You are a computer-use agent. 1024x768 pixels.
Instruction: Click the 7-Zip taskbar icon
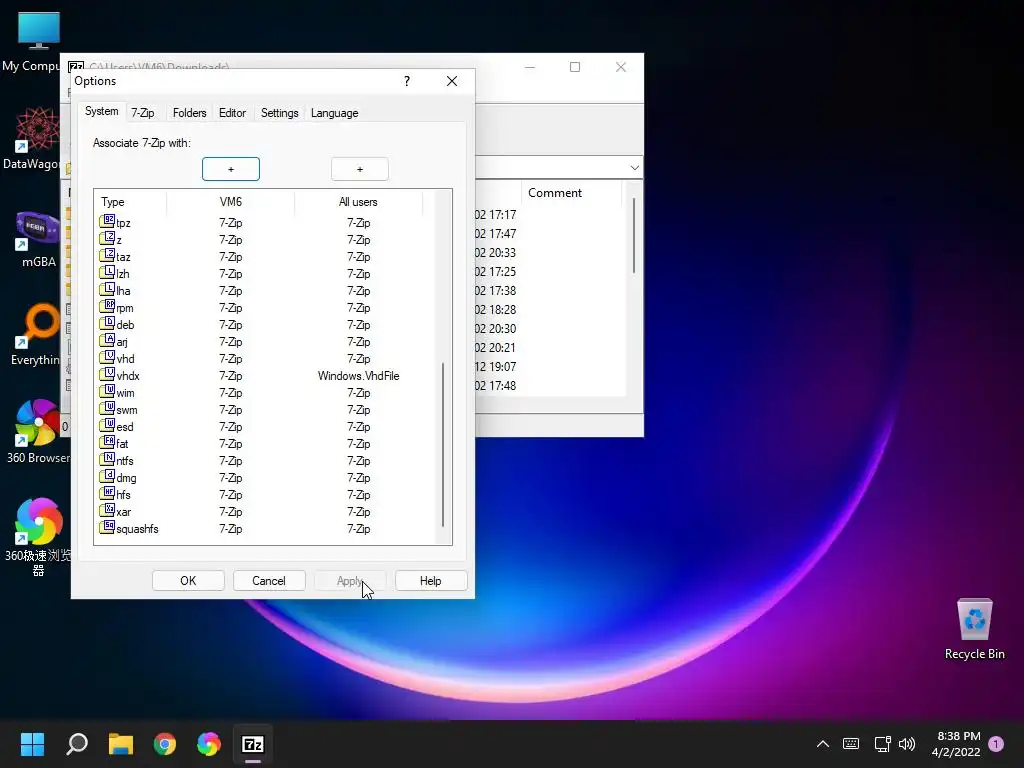click(253, 744)
